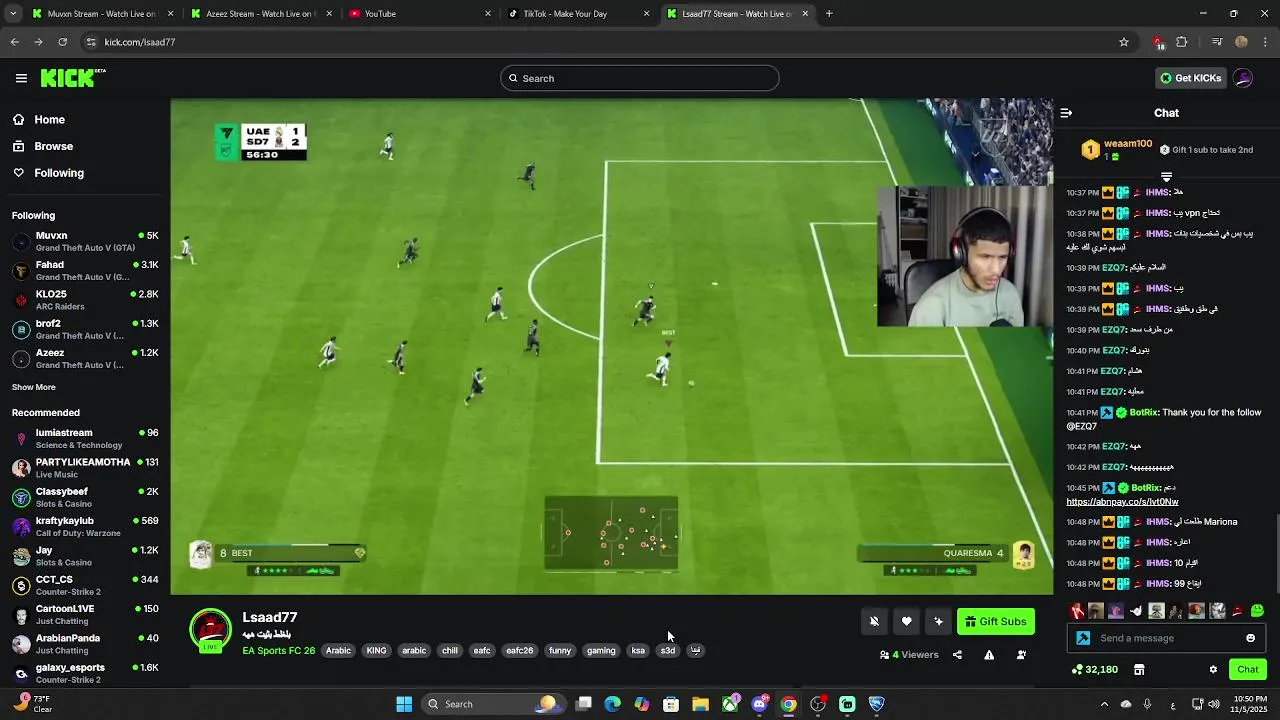Image resolution: width=1280 pixels, height=720 pixels.
Task: Select the ksa tag
Action: (638, 651)
